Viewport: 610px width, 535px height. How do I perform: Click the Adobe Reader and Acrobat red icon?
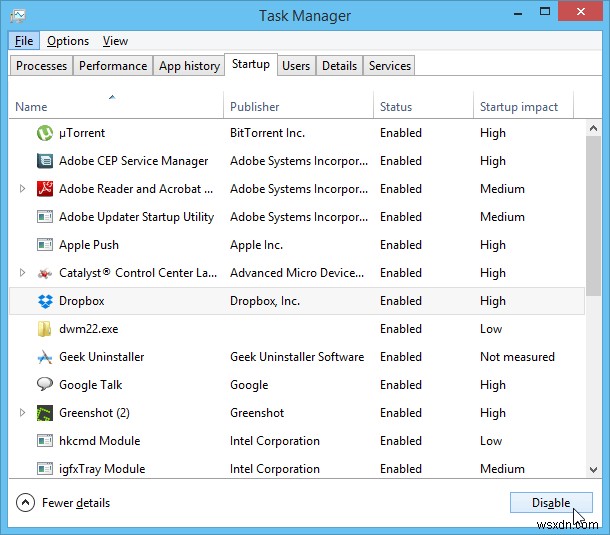[x=45, y=189]
